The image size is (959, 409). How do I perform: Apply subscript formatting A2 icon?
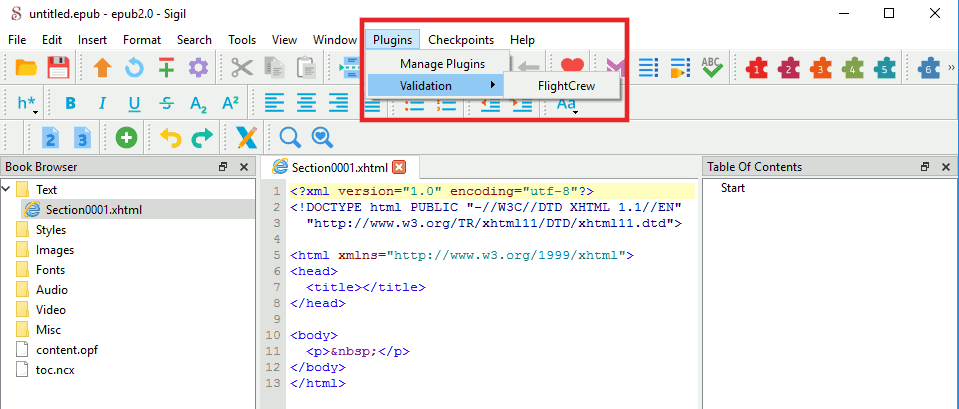point(198,104)
